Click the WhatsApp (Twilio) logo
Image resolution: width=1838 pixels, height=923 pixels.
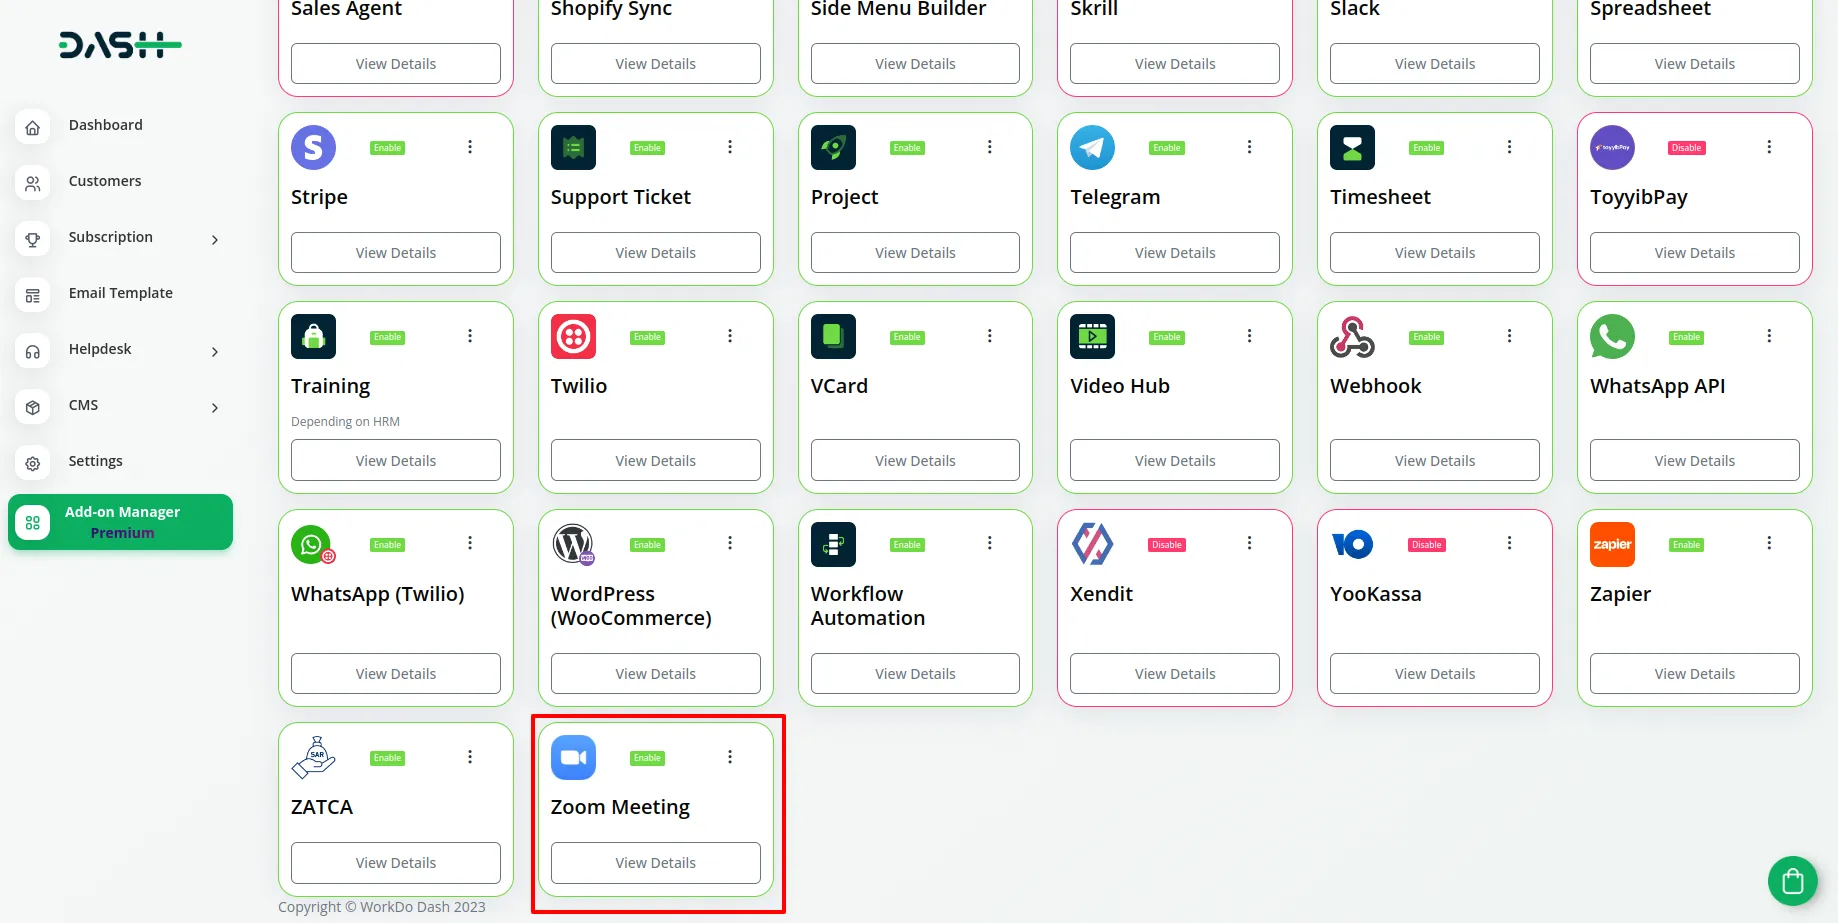[x=313, y=545]
